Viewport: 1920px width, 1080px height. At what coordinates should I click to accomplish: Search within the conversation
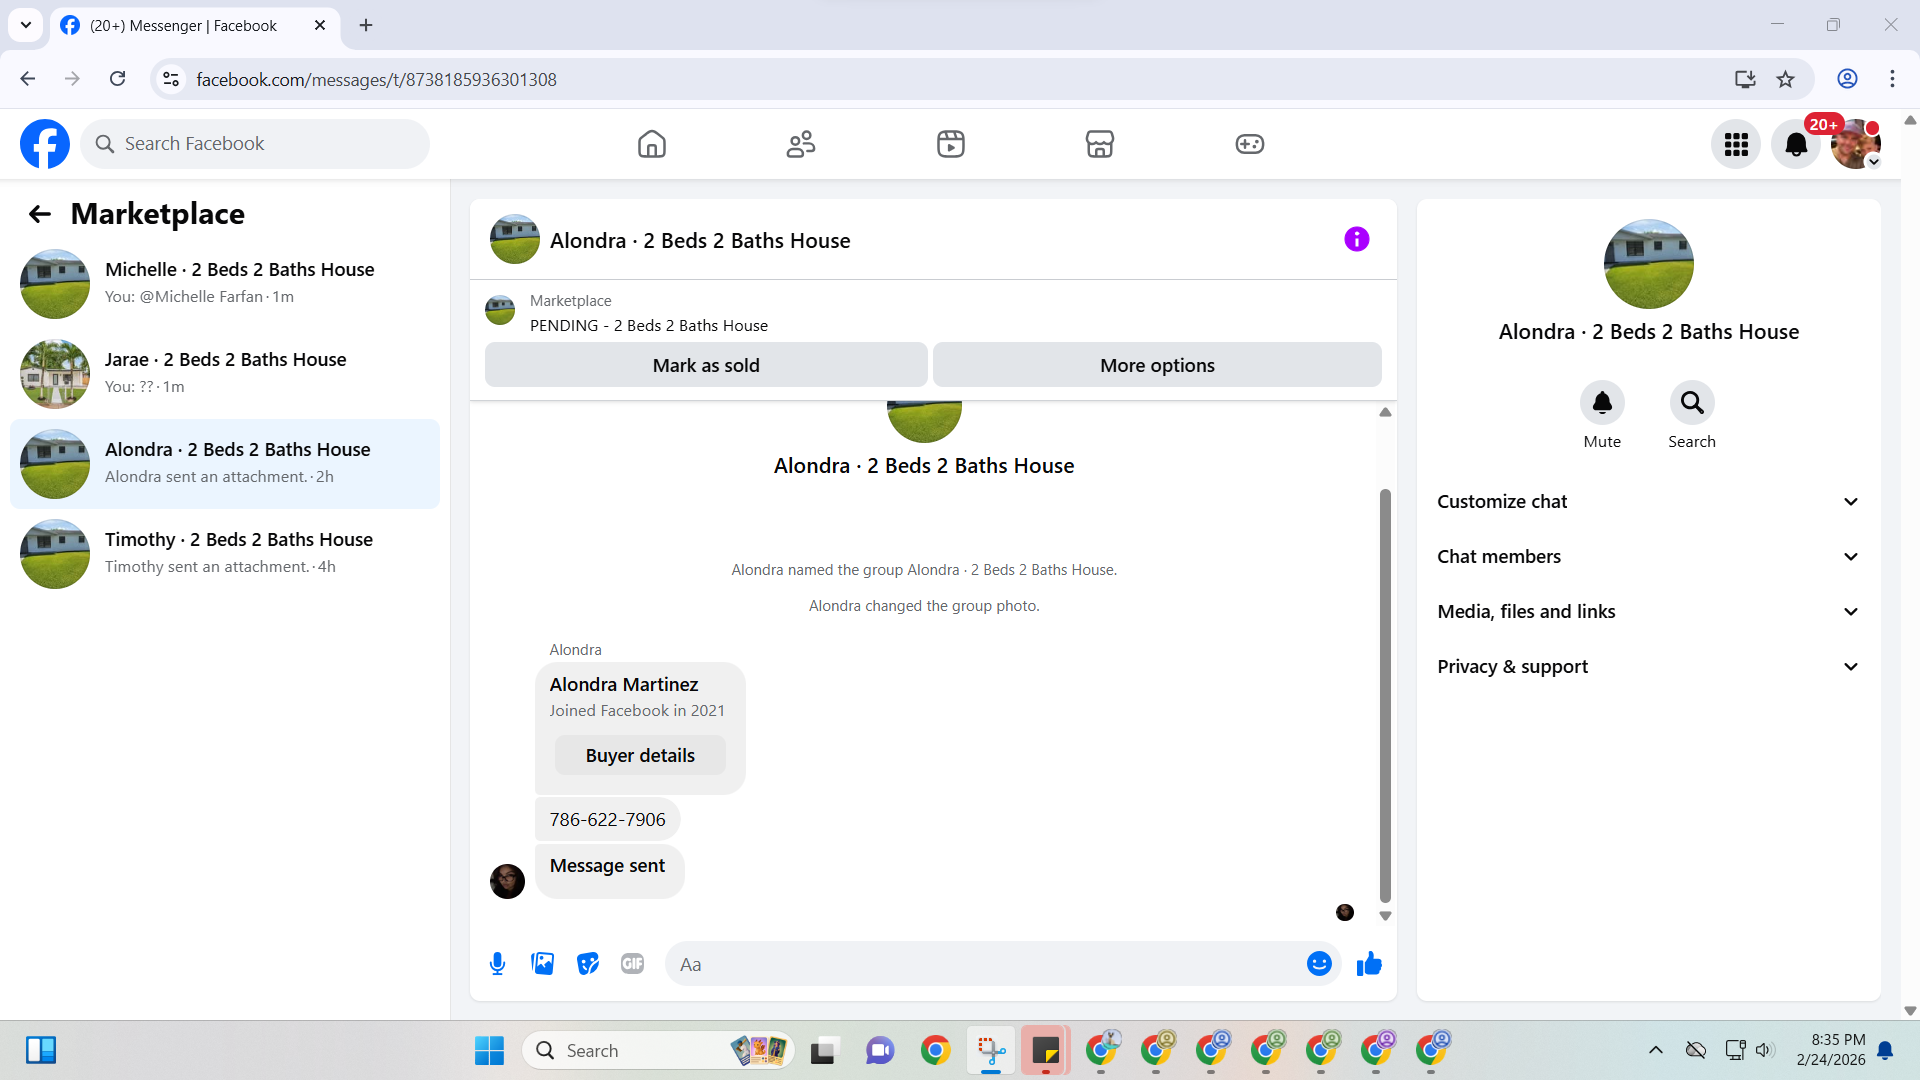pyautogui.click(x=1691, y=403)
